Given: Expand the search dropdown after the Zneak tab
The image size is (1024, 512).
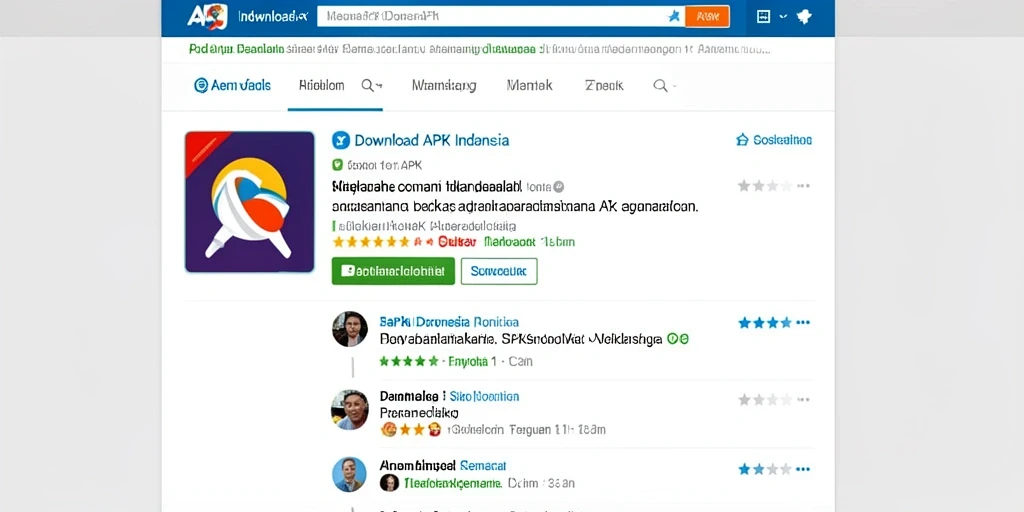Looking at the screenshot, I should (664, 86).
